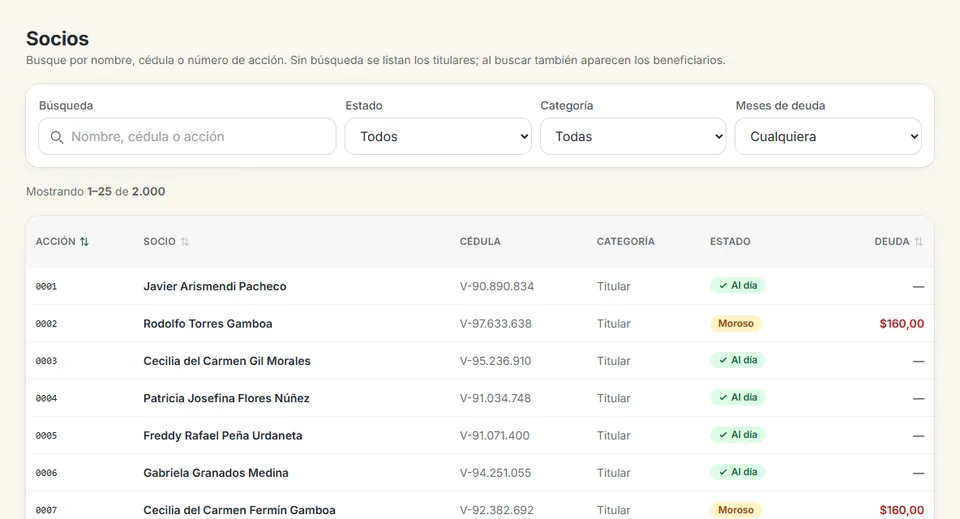The image size is (960, 519).
Task: Select cédula V-91.071.400
Action: (x=495, y=436)
